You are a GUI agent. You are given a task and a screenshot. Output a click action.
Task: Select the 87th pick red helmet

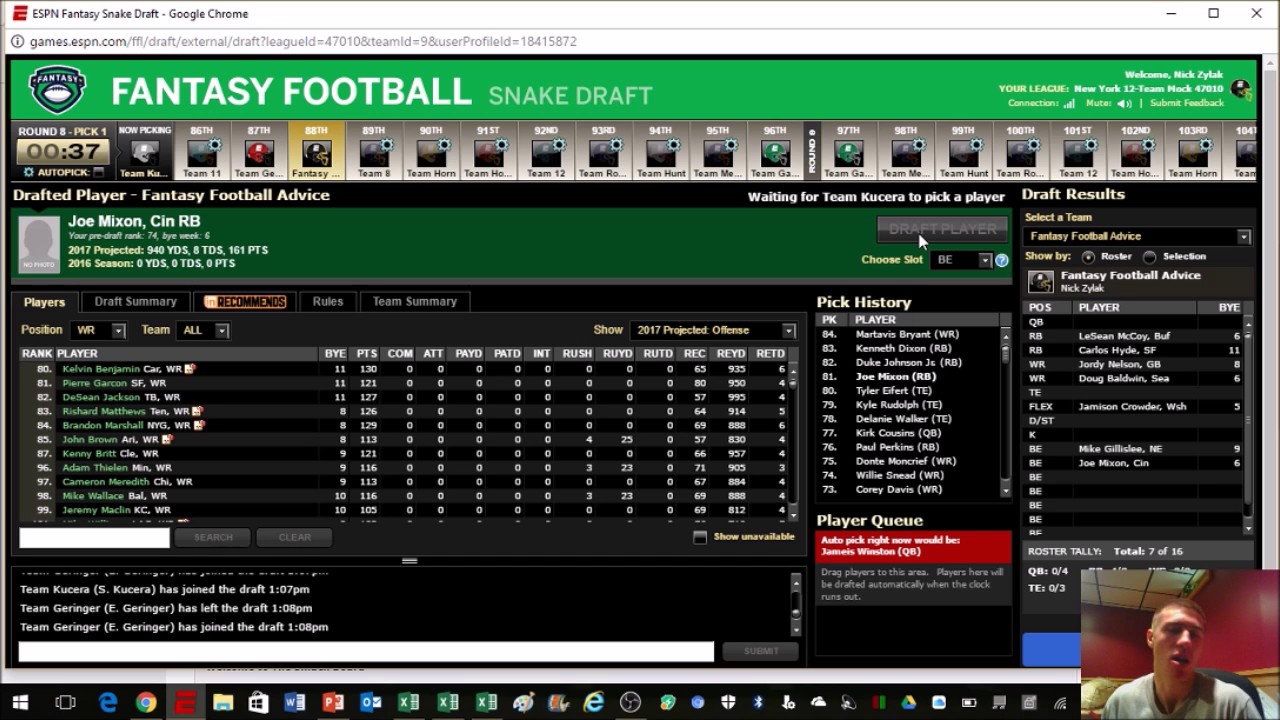[258, 153]
